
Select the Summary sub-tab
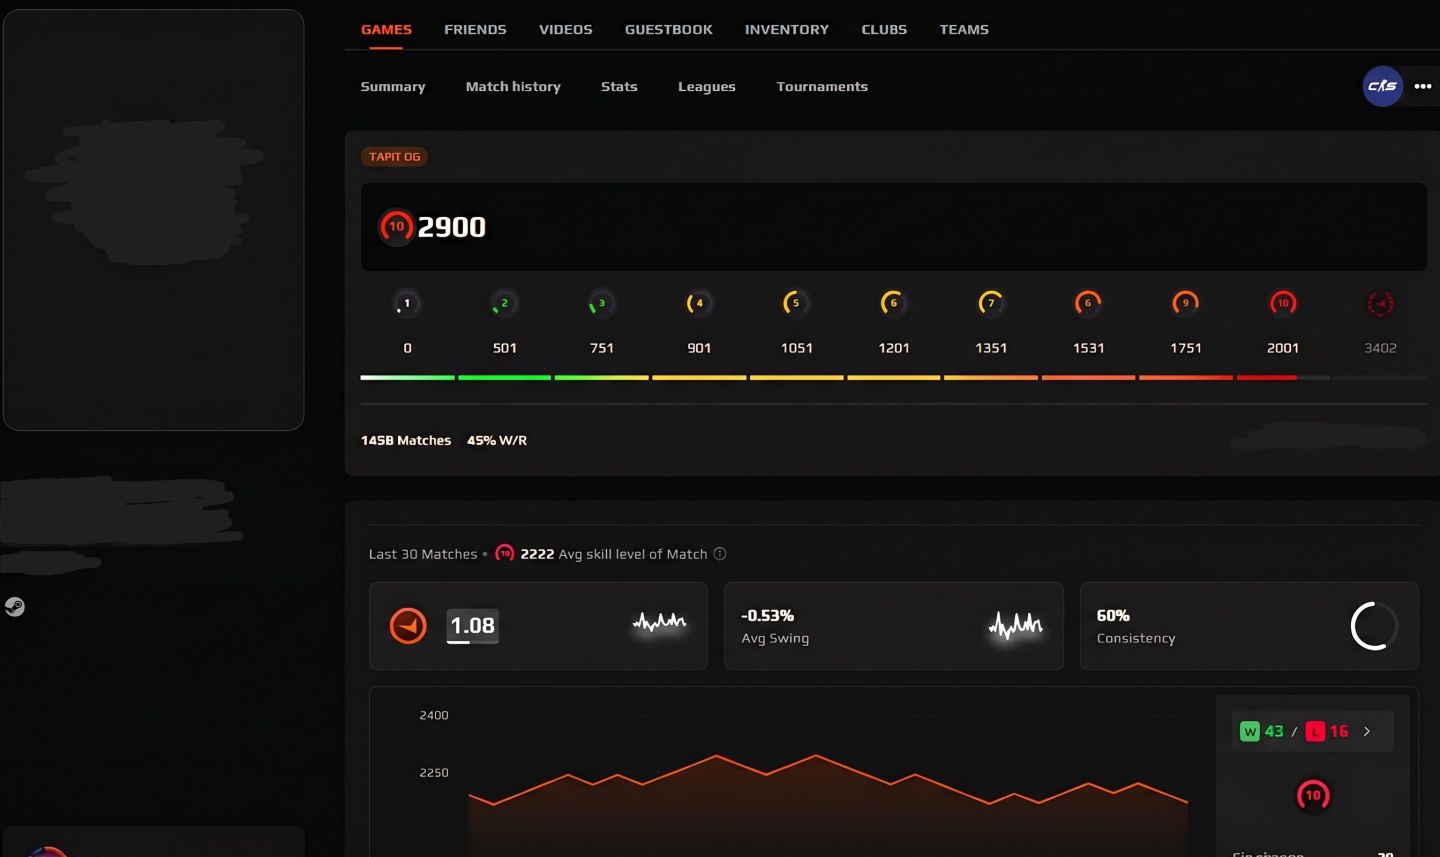click(393, 87)
